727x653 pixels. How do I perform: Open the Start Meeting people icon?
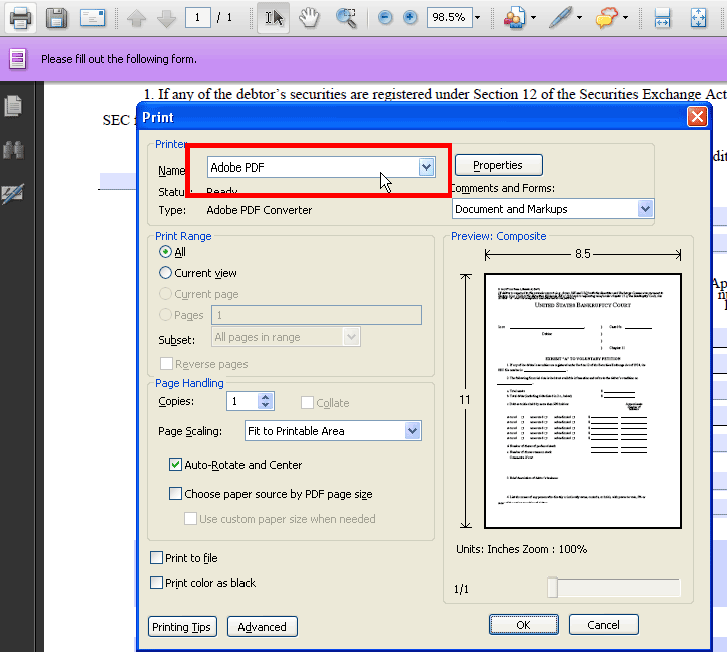tap(515, 18)
